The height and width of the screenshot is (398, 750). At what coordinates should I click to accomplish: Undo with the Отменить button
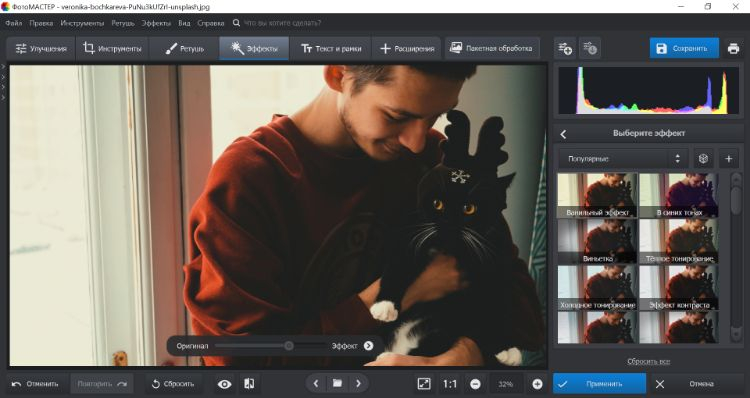[x=36, y=384]
